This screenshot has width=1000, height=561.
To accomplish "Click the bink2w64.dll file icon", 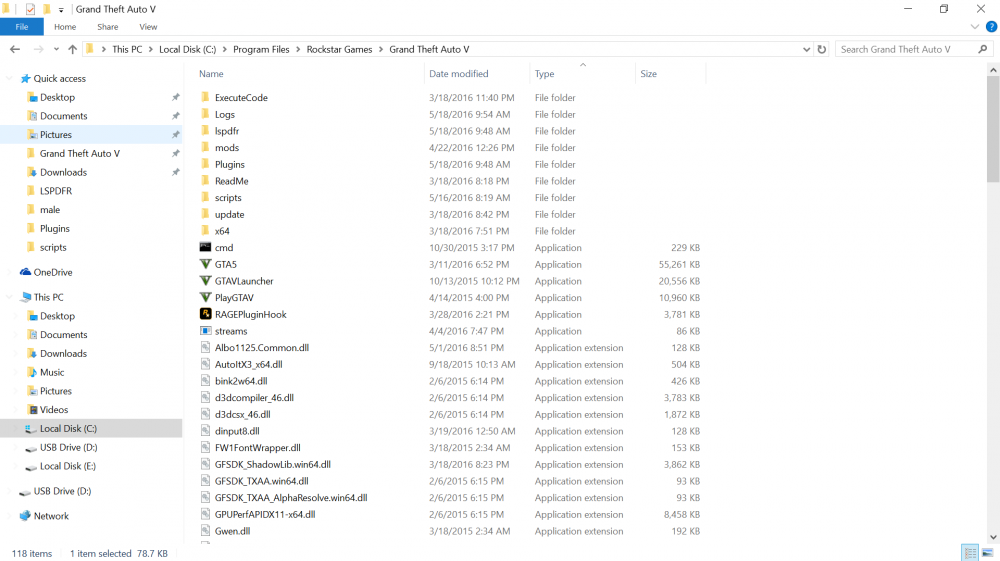I will point(205,381).
